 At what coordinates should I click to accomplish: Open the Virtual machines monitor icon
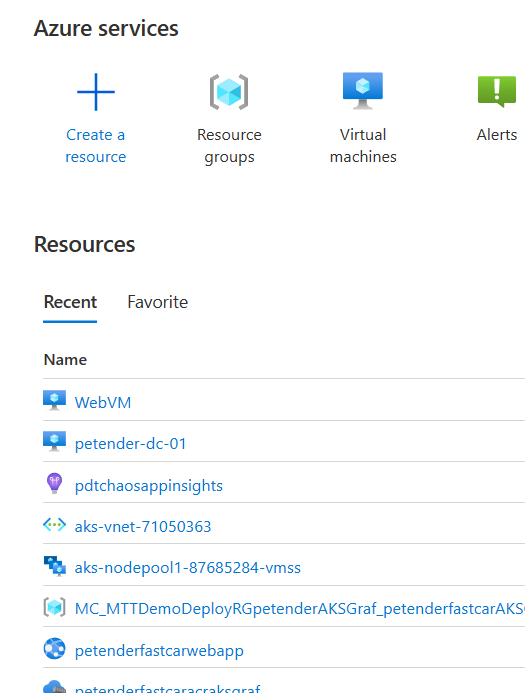pyautogui.click(x=363, y=91)
